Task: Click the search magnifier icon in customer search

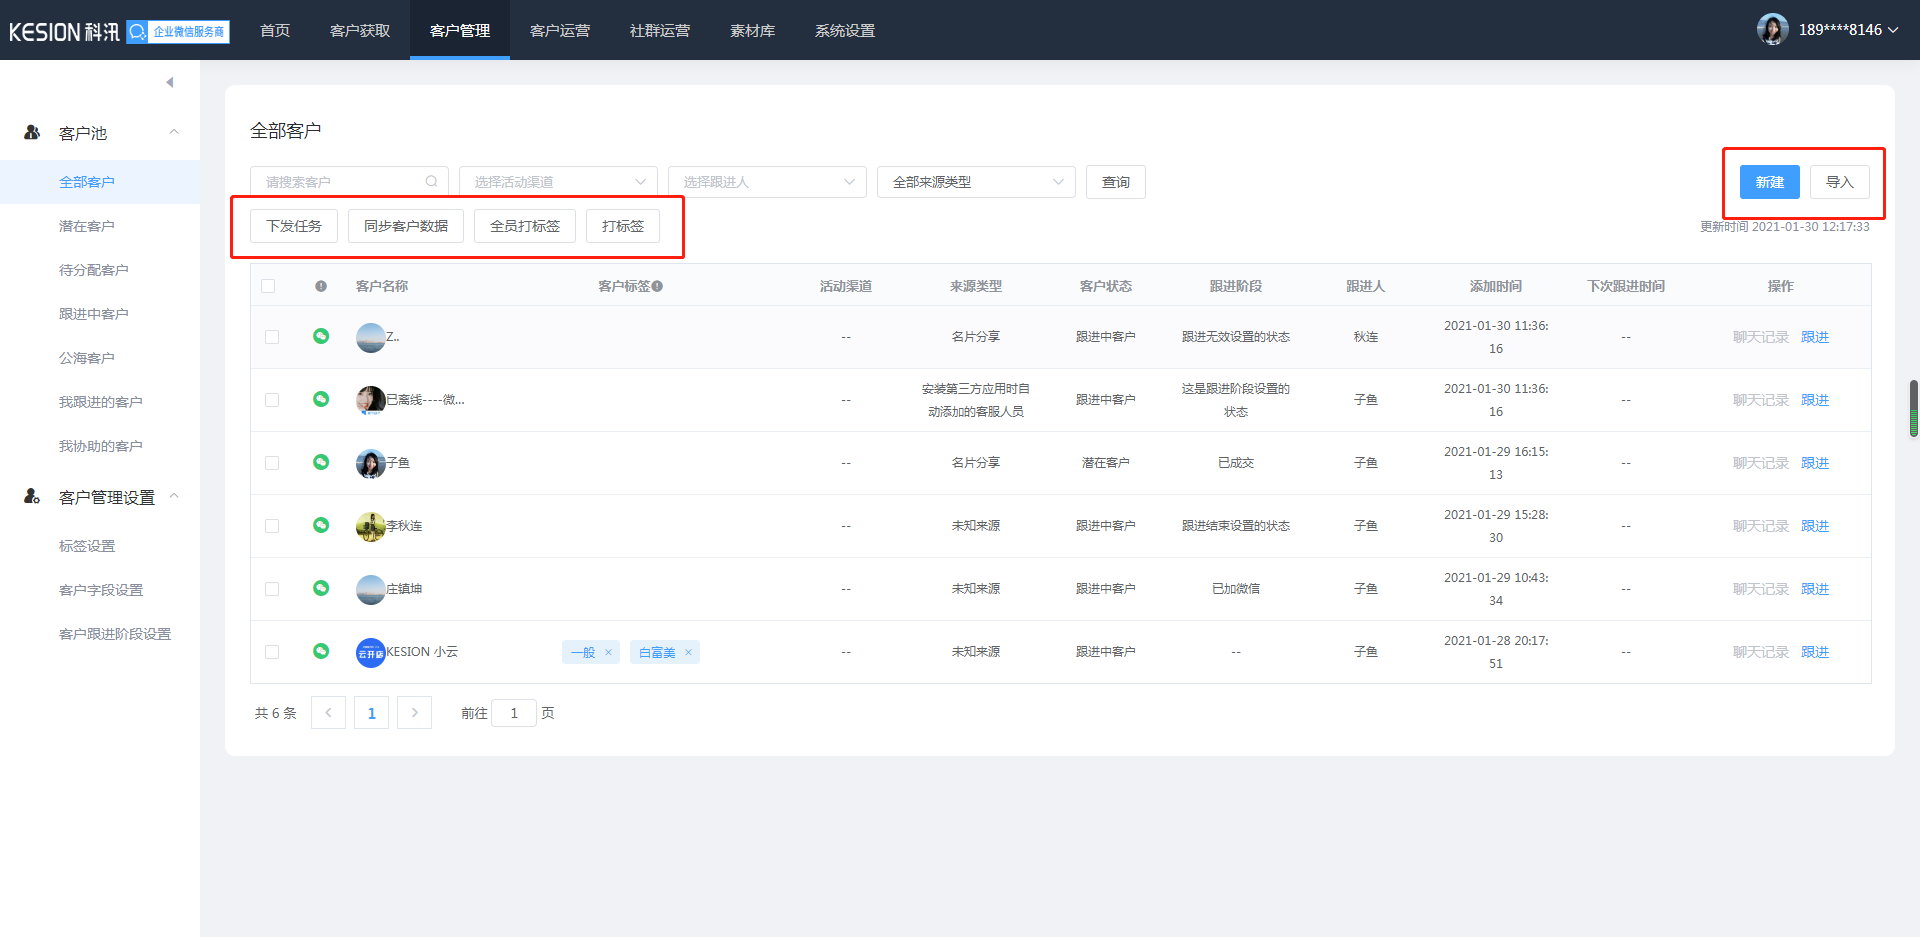Action: [431, 182]
